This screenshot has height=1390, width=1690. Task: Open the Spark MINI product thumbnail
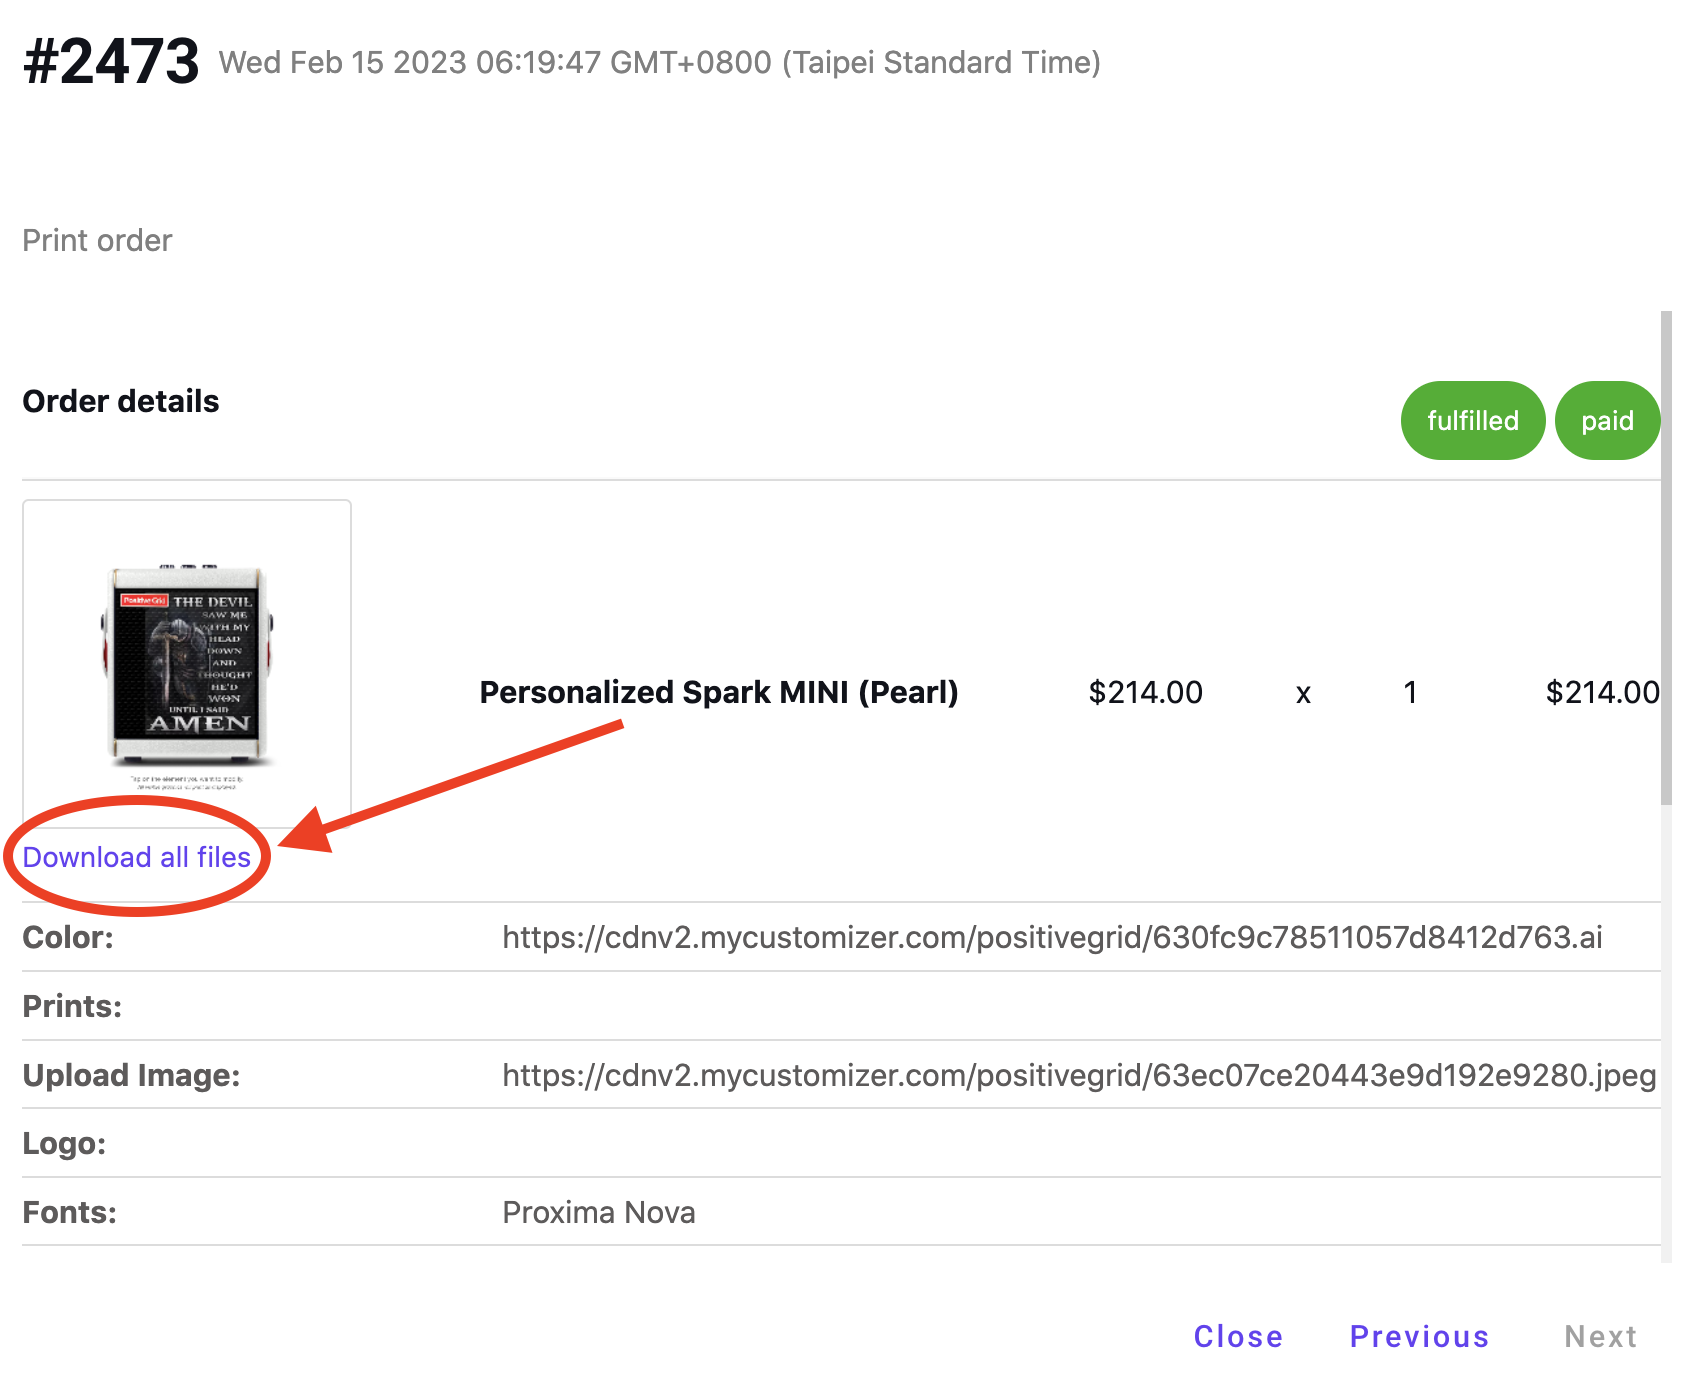click(187, 664)
